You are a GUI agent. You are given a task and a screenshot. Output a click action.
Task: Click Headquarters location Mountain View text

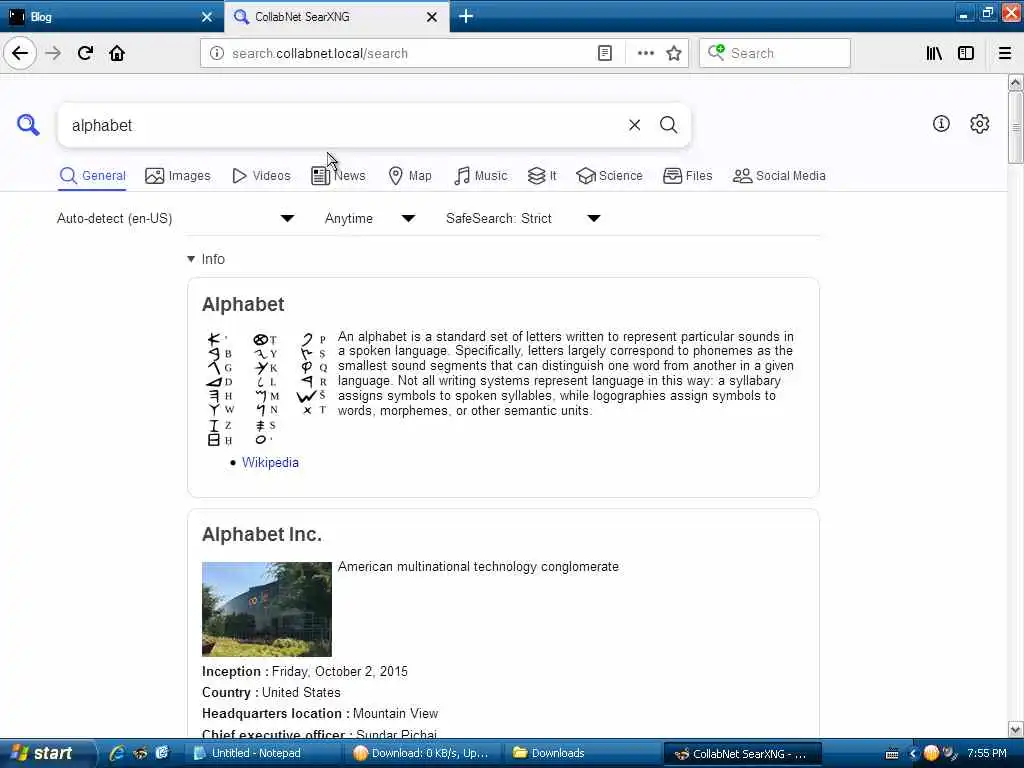point(320,713)
